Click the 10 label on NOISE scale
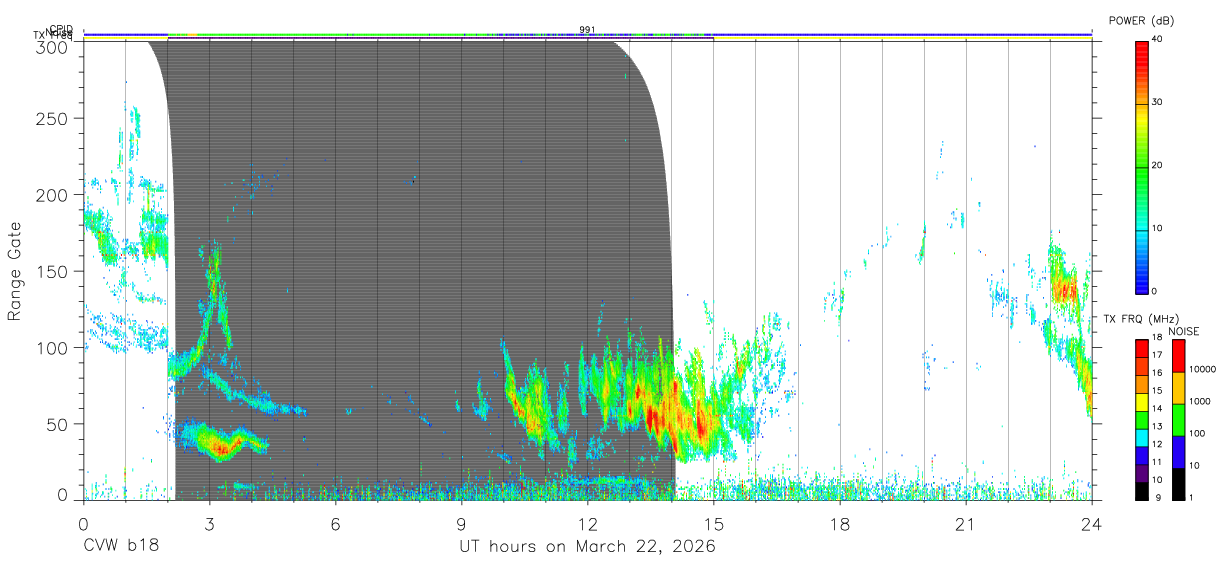 [1195, 466]
